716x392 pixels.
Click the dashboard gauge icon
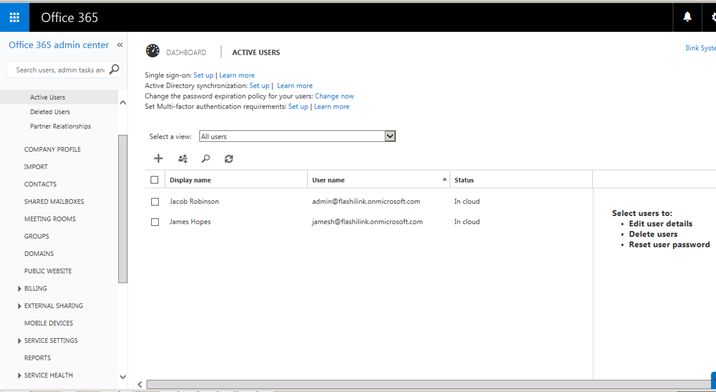coord(153,51)
